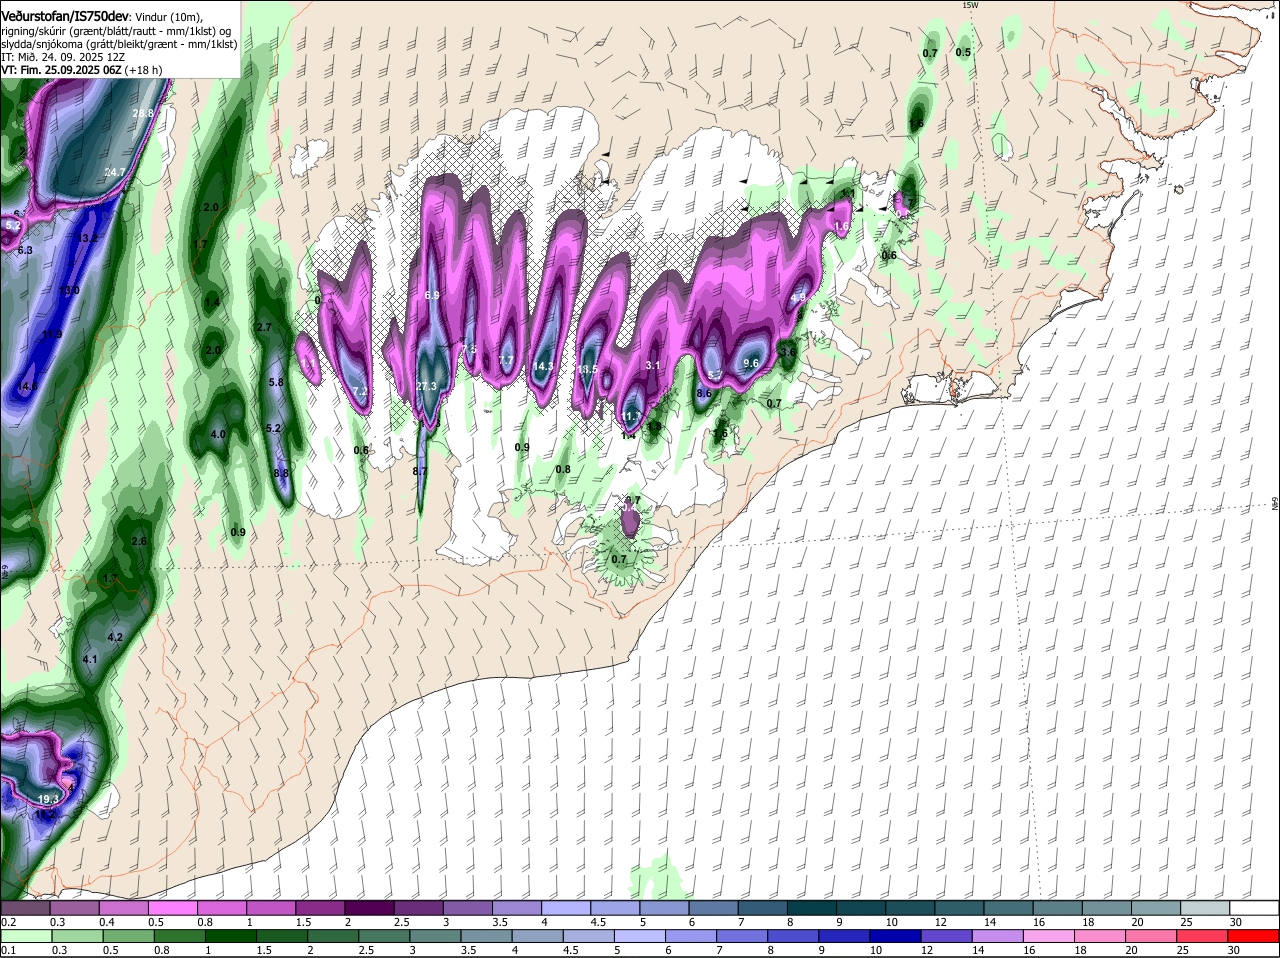Click the 24.7 value label
Screen dimensions: 1280x958
coord(115,172)
